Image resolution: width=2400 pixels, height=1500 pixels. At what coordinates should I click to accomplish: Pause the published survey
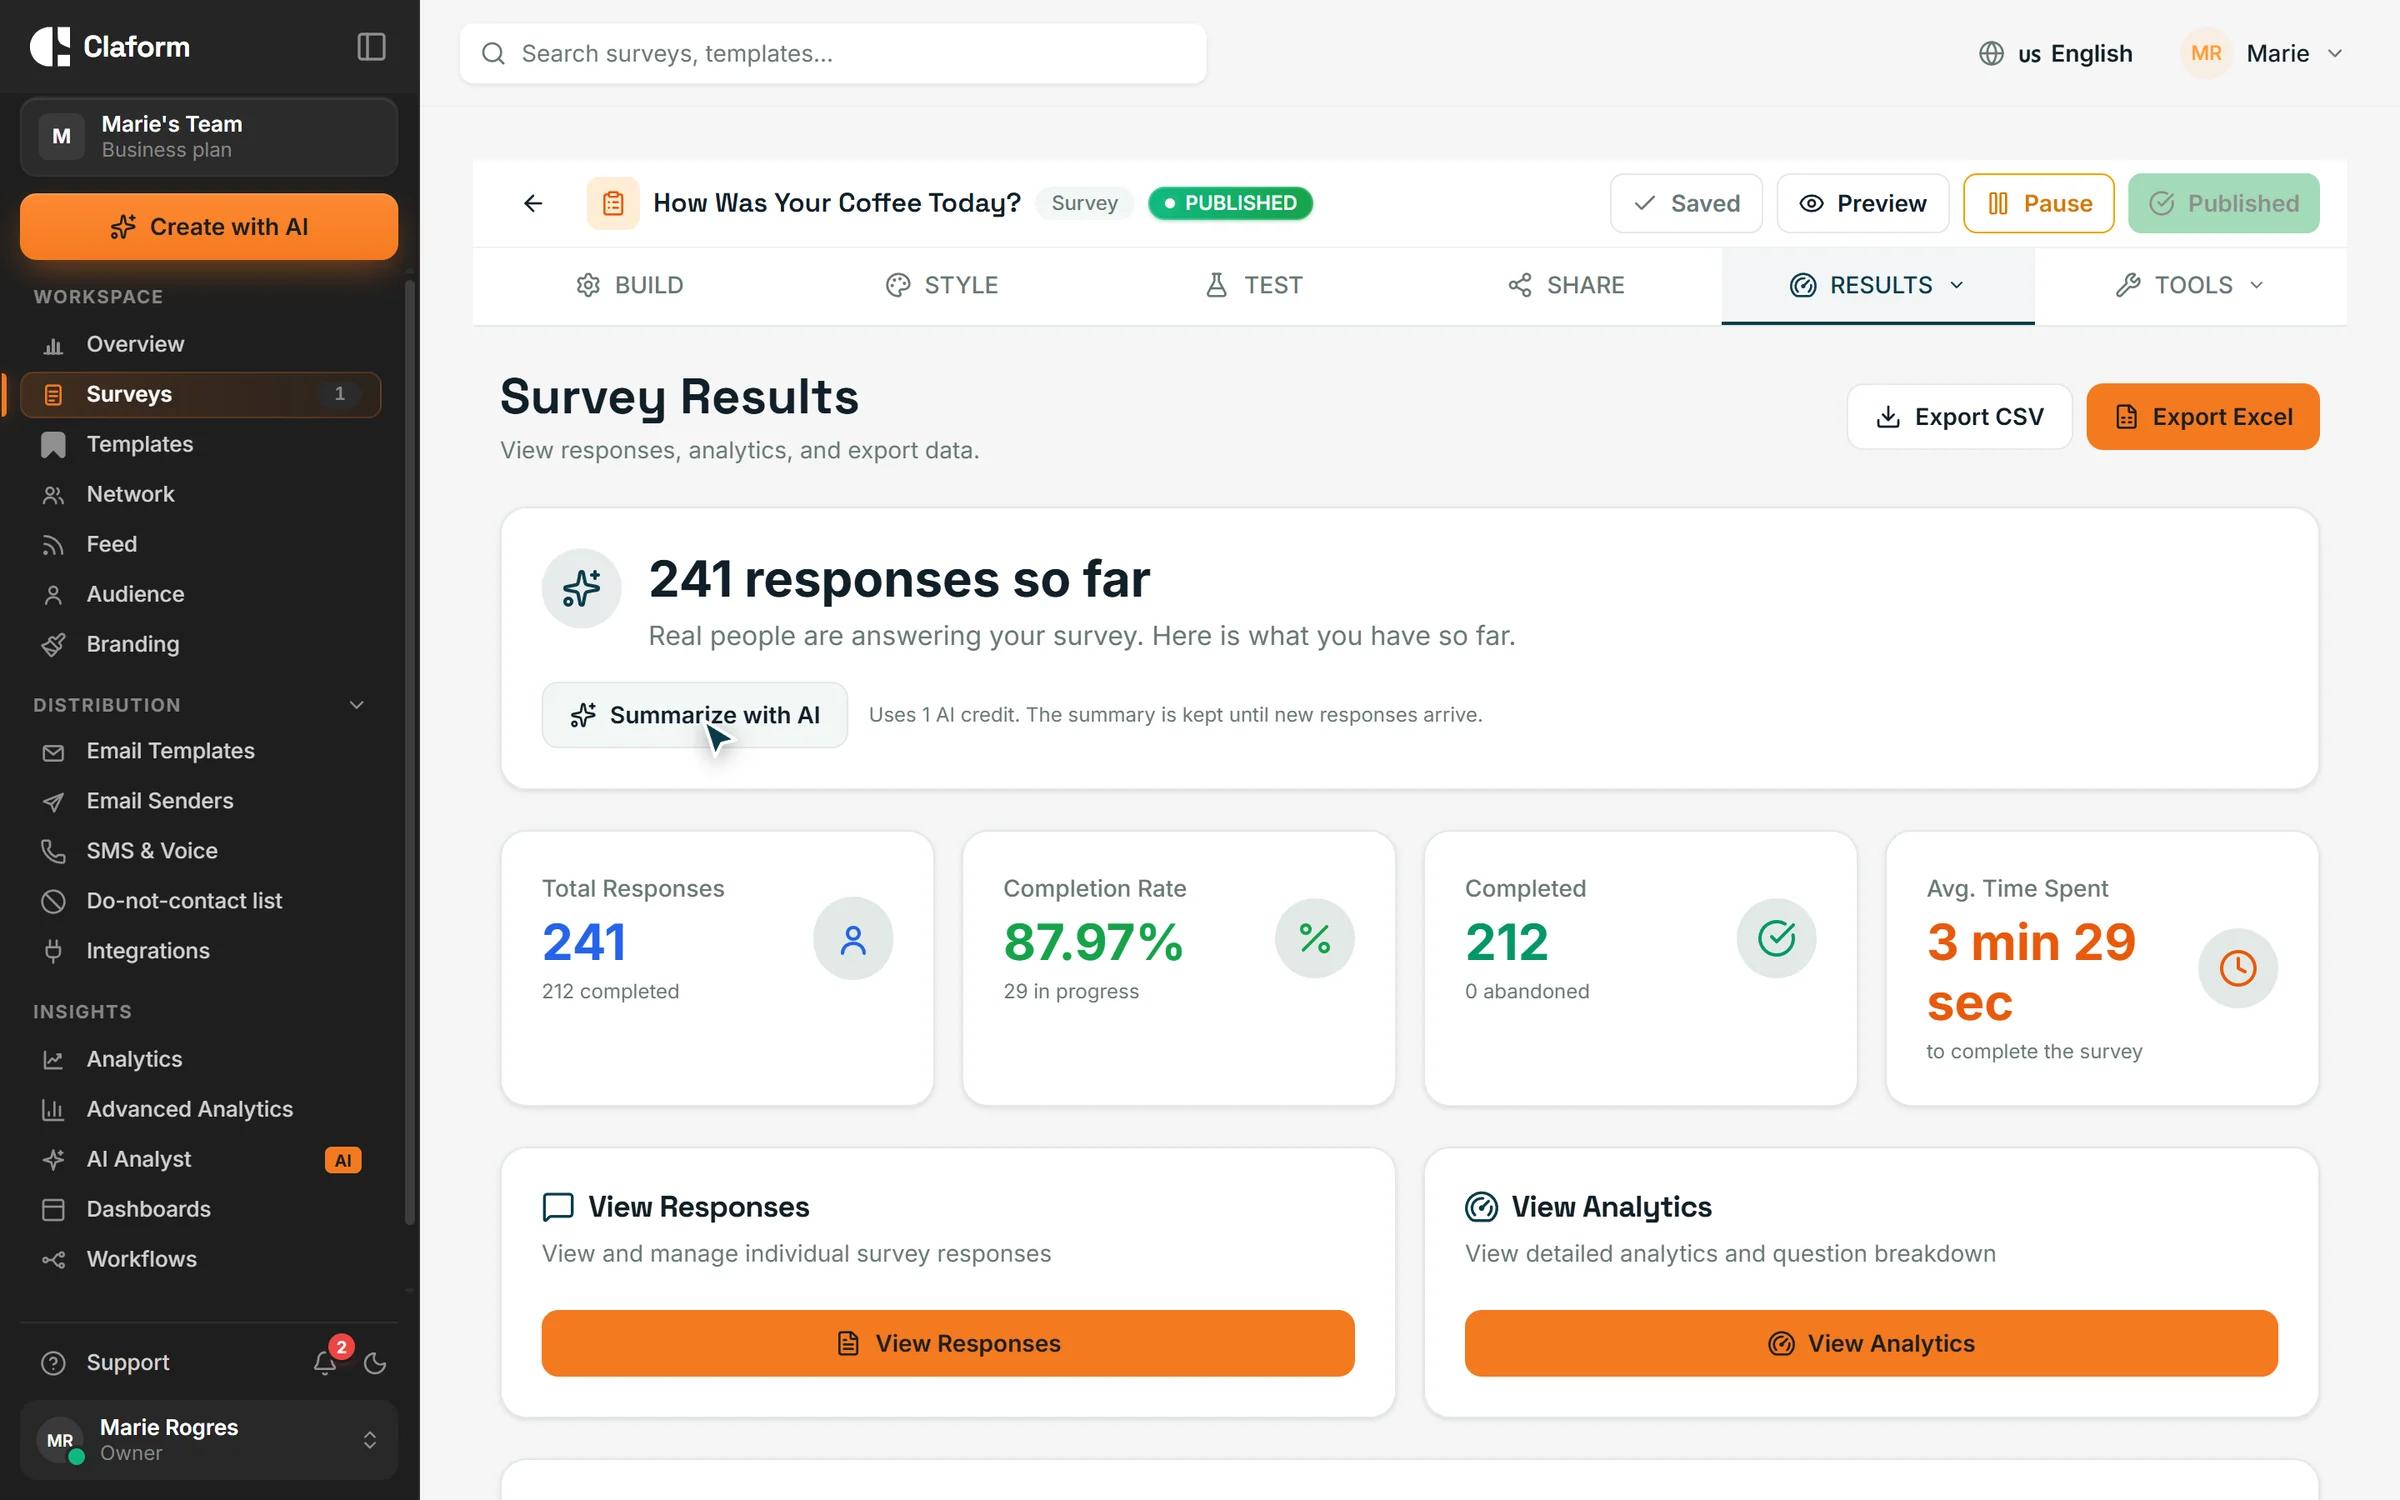point(2038,203)
